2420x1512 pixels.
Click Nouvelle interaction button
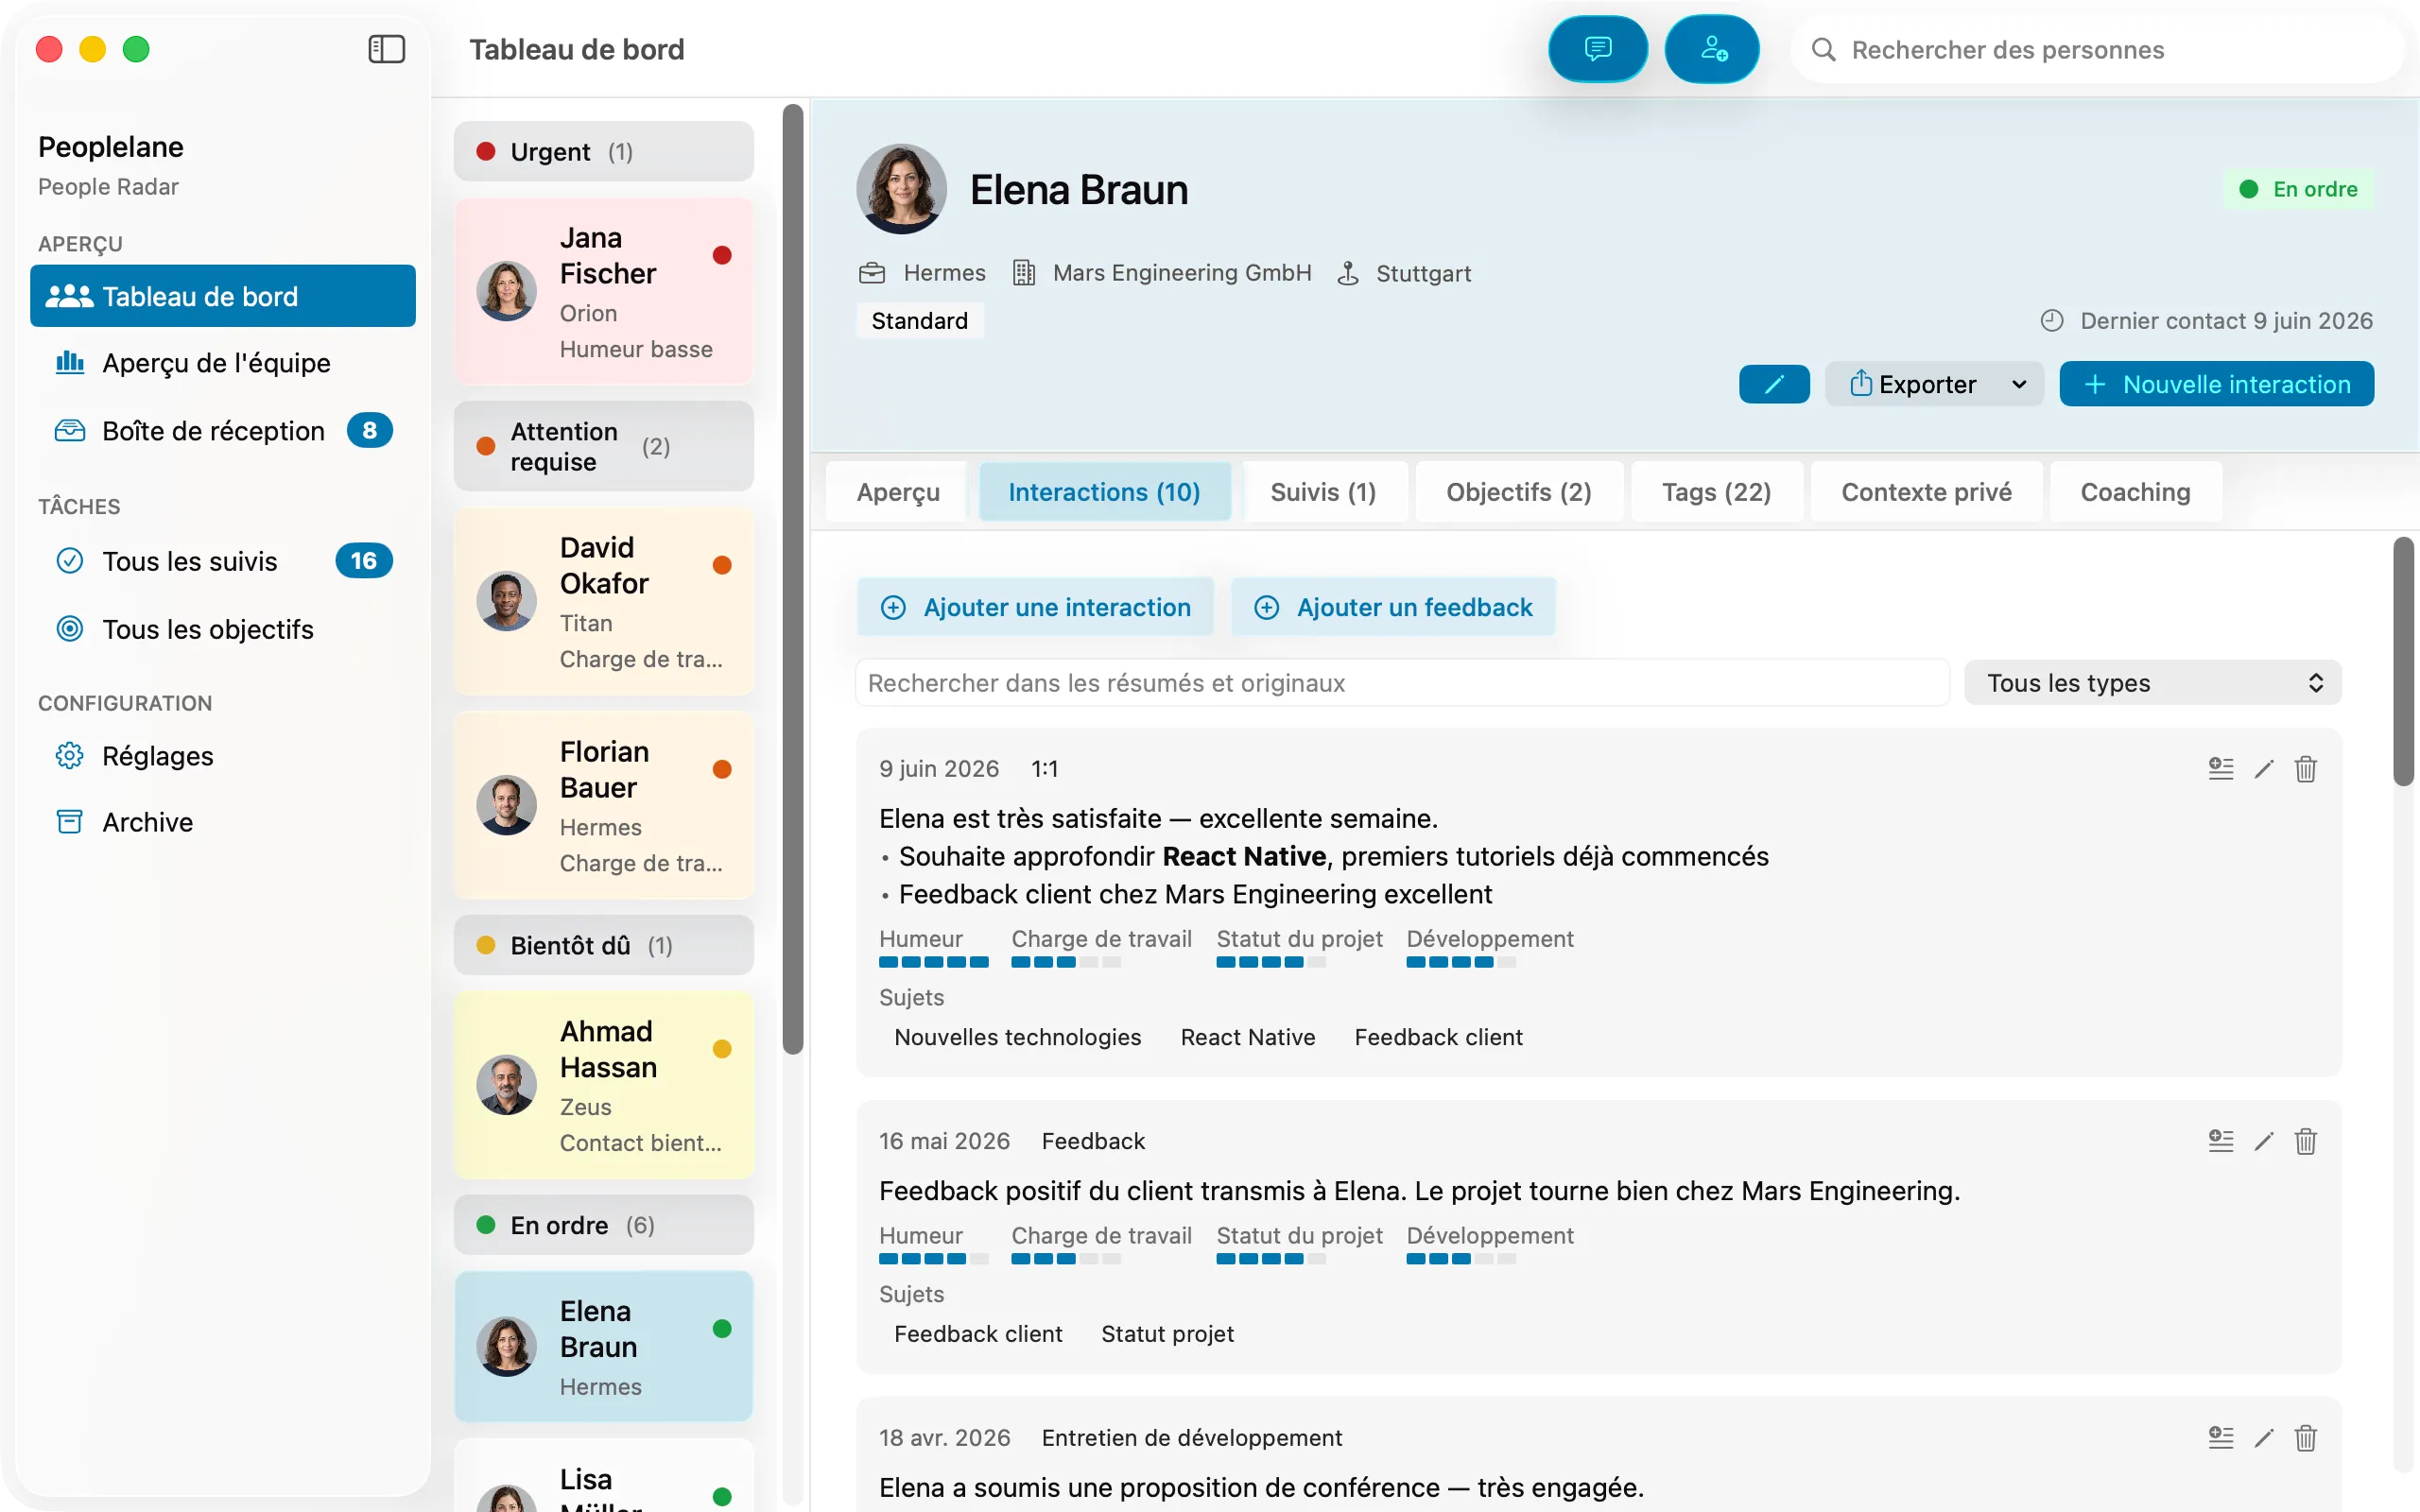(x=2216, y=384)
